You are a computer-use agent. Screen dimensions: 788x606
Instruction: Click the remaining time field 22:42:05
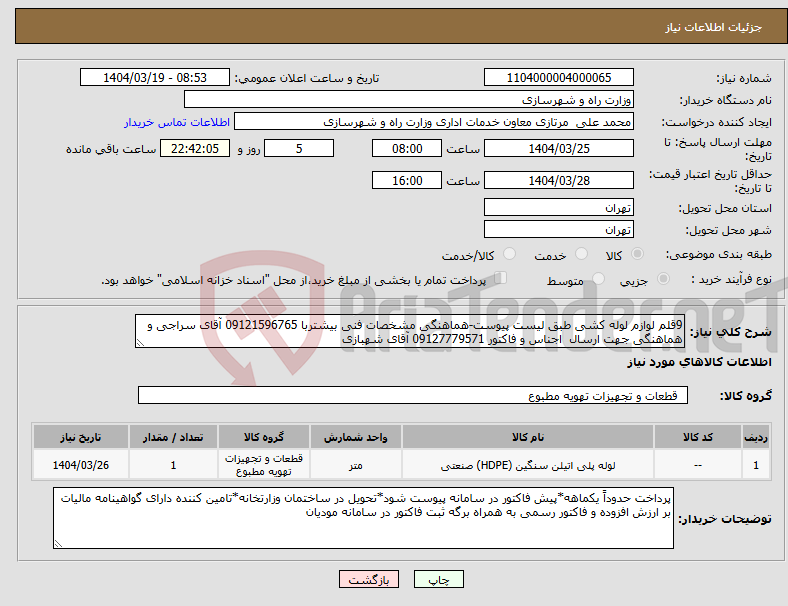(195, 148)
